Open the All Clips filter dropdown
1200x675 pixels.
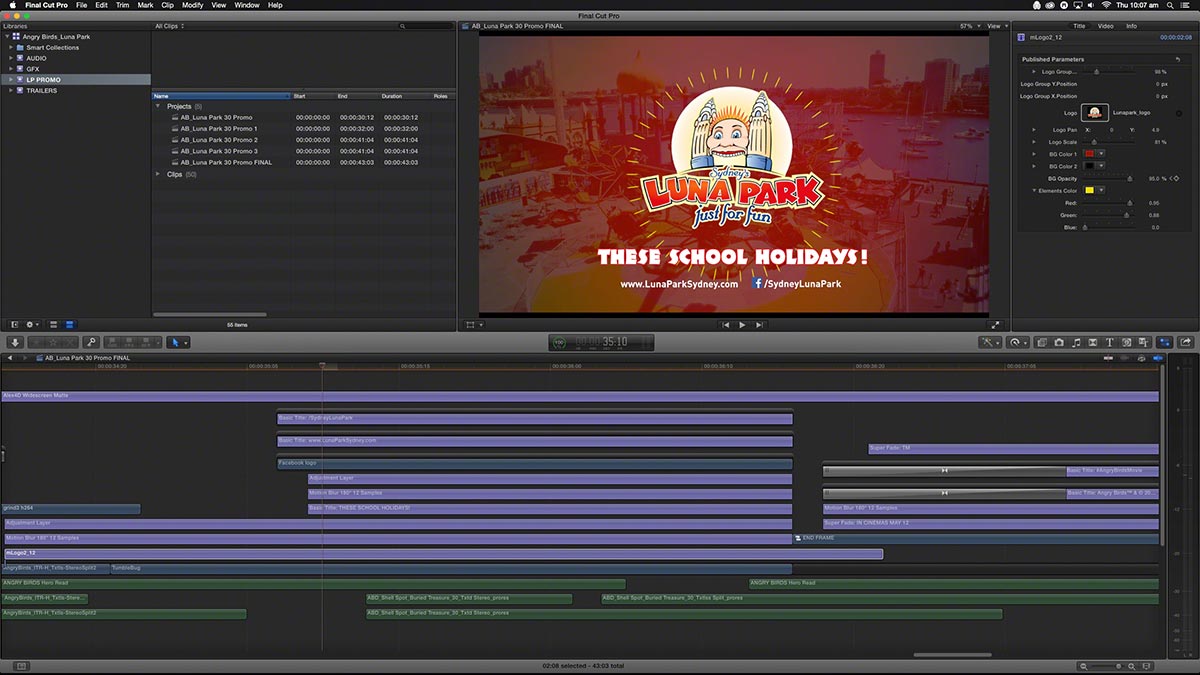pyautogui.click(x=170, y=26)
